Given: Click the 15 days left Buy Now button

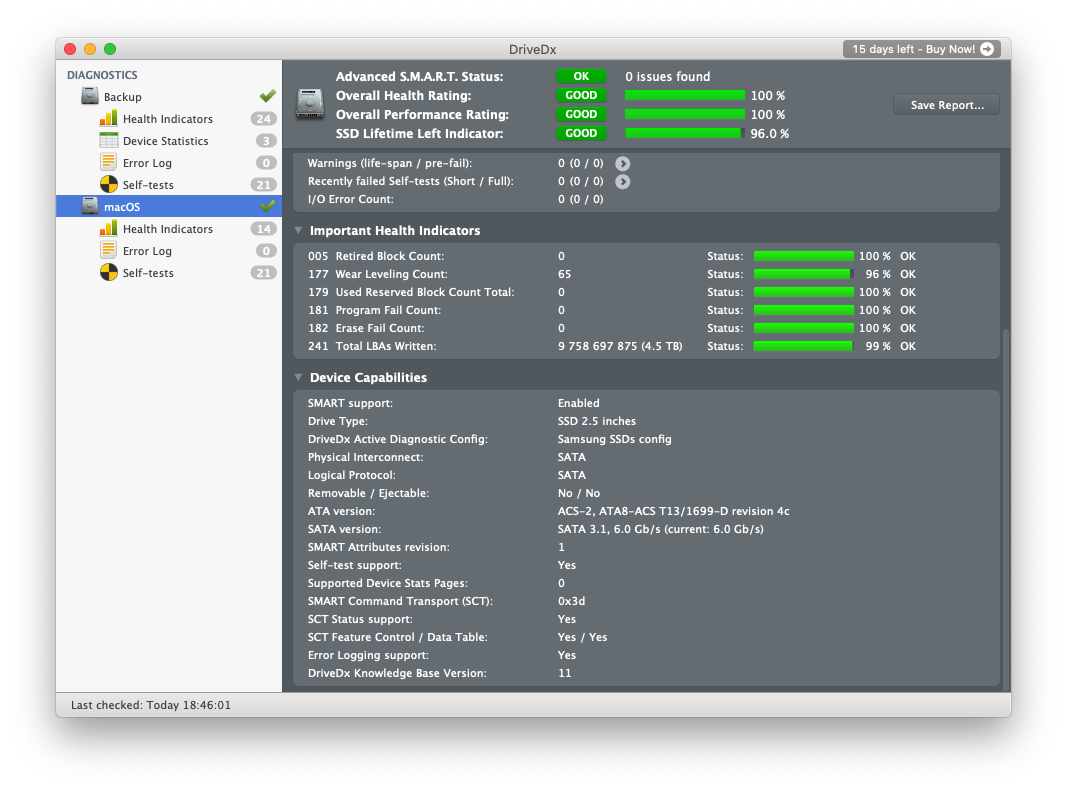Looking at the screenshot, I should coord(922,49).
